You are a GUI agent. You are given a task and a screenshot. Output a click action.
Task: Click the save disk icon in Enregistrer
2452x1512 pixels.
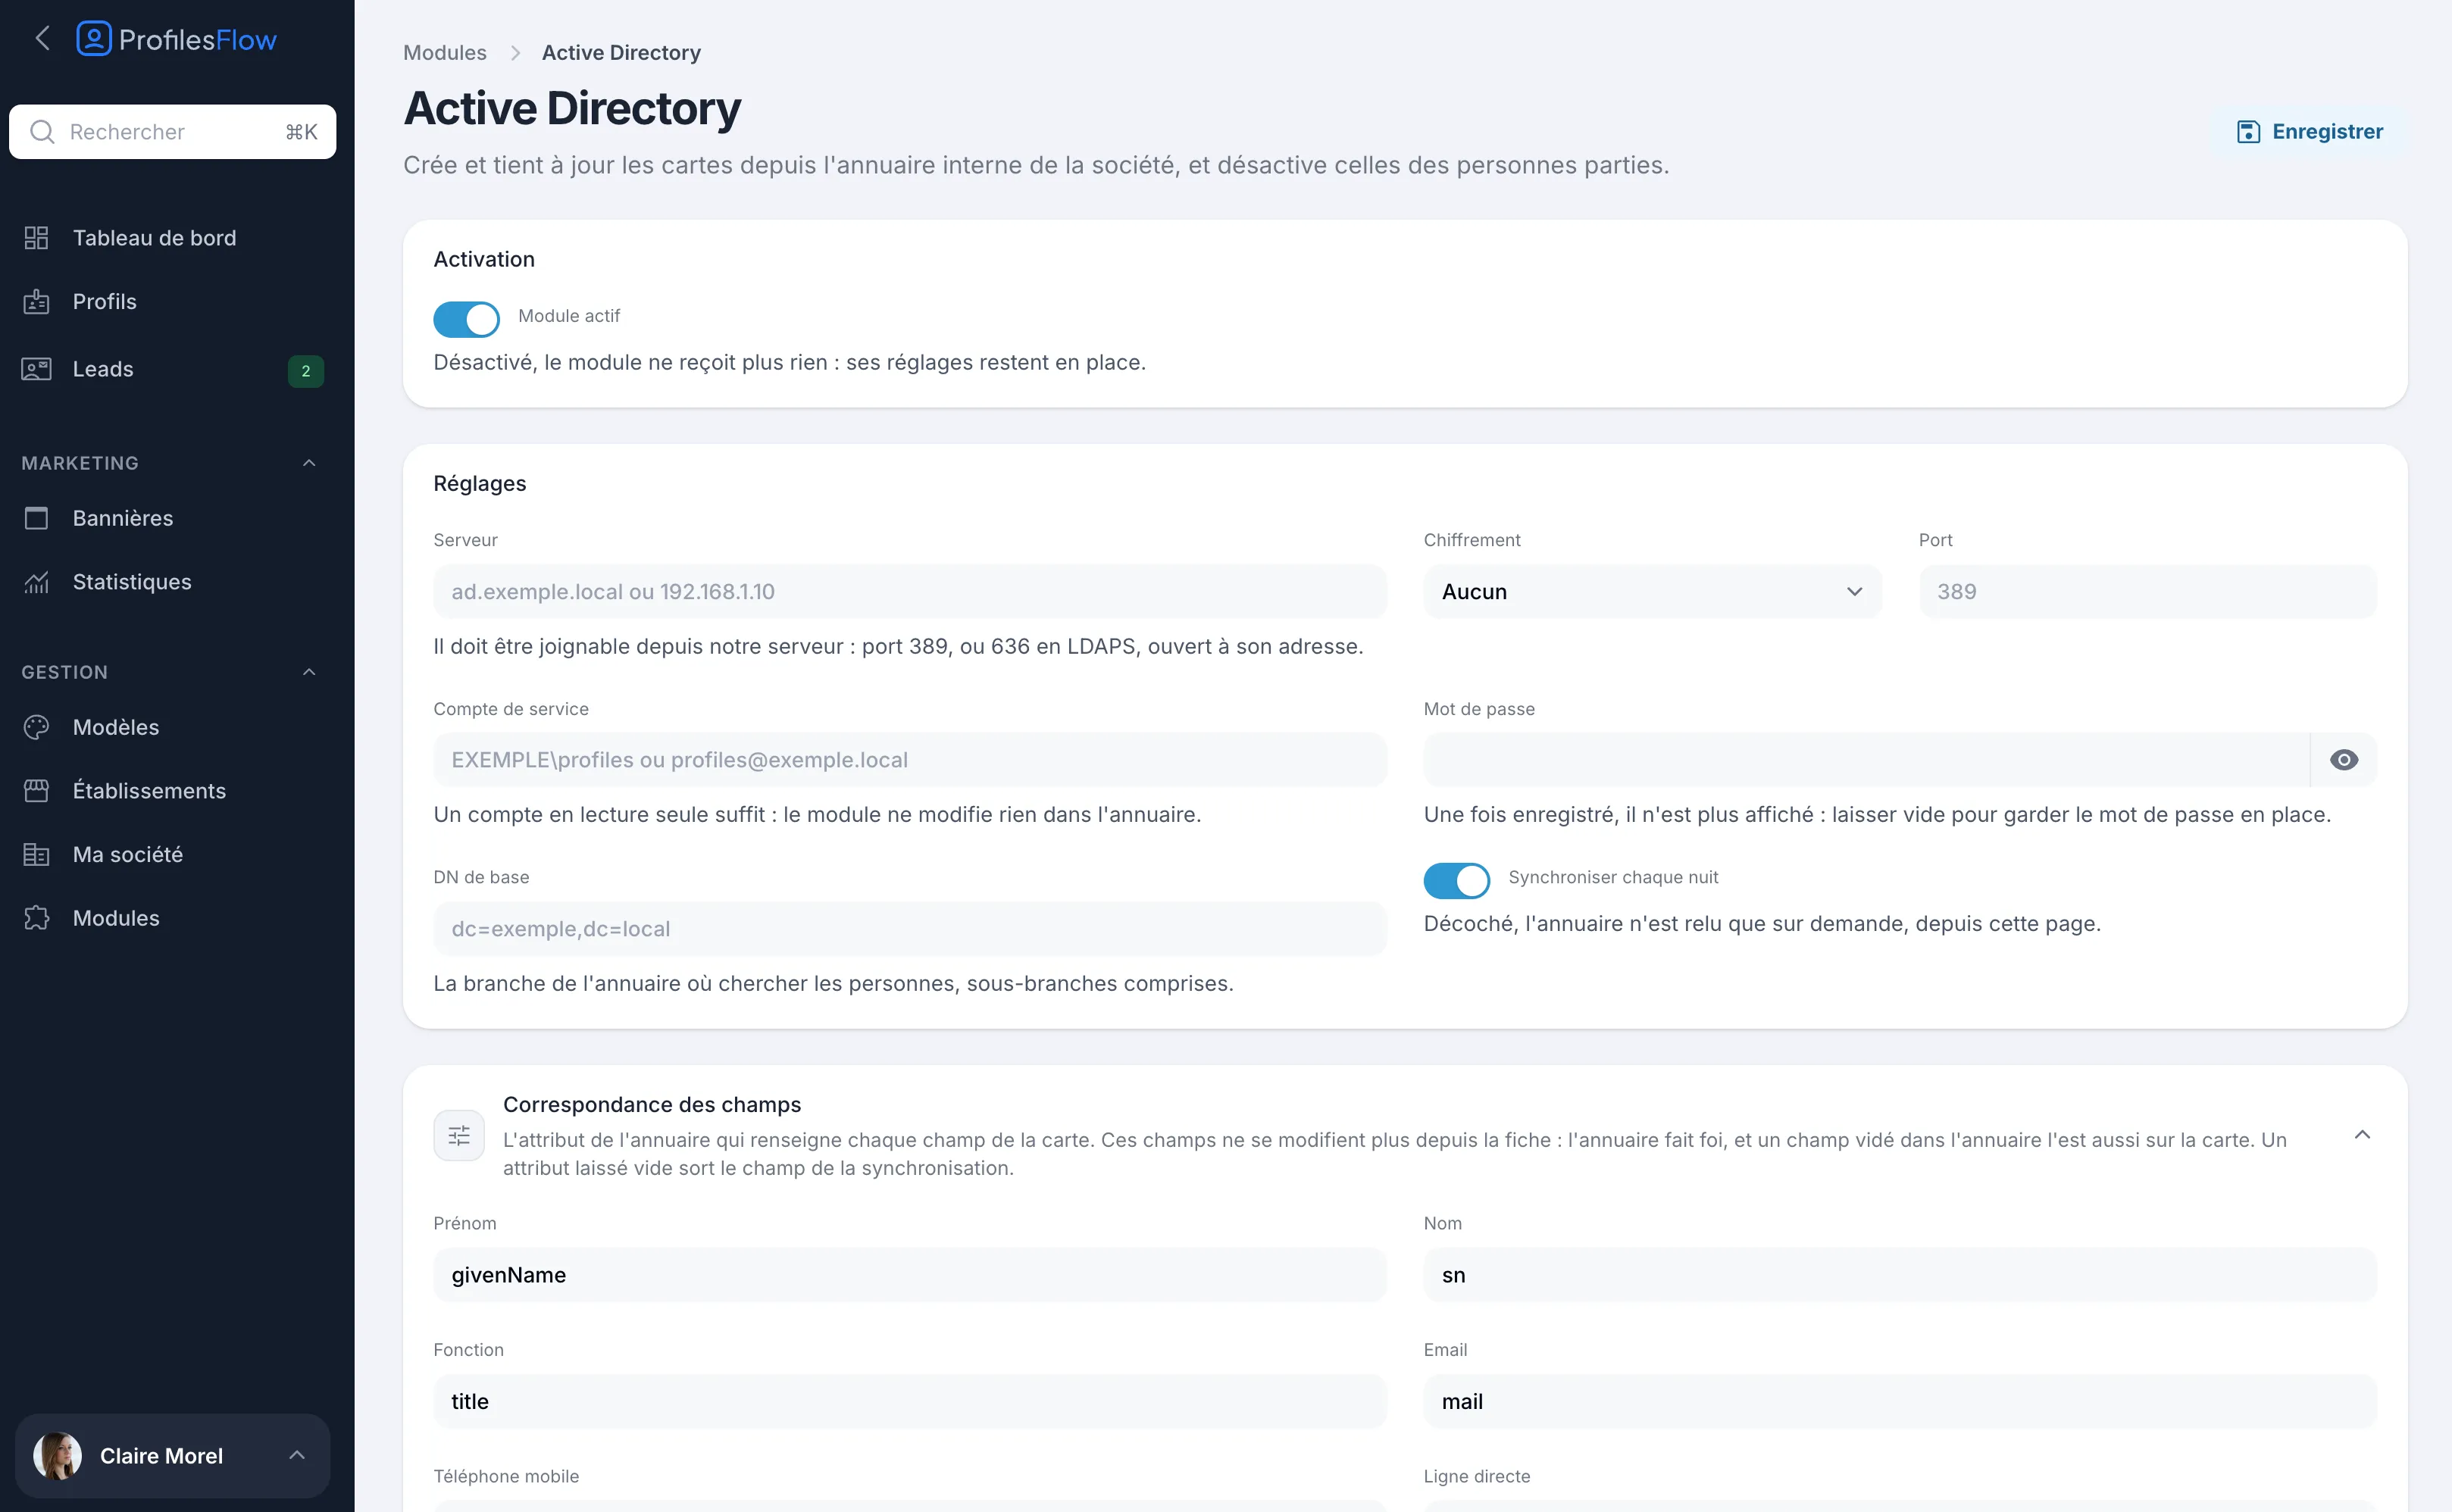[x=2248, y=132]
